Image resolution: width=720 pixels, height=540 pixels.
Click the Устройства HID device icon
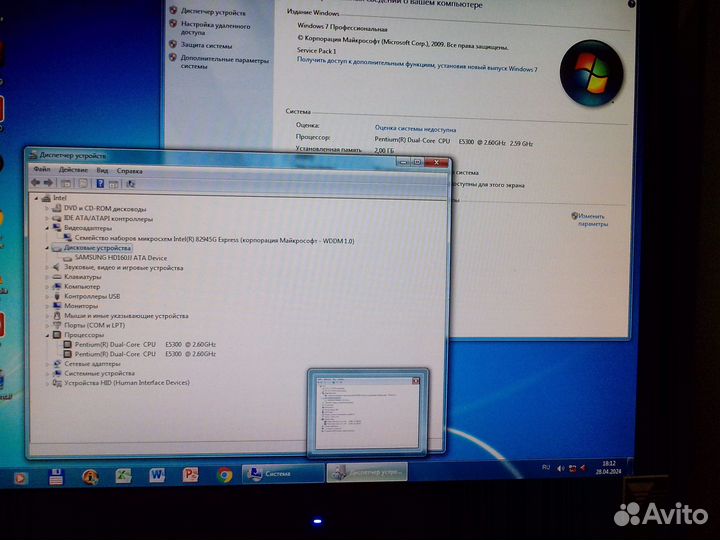(x=57, y=382)
